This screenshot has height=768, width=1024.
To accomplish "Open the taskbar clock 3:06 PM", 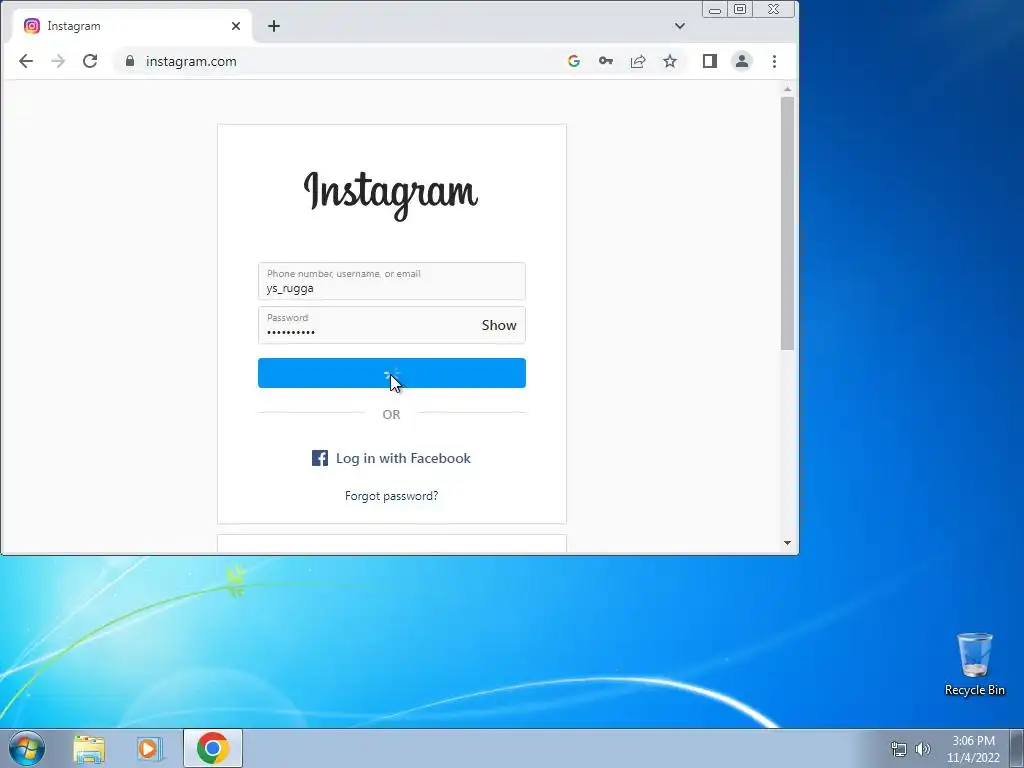I will (x=974, y=749).
